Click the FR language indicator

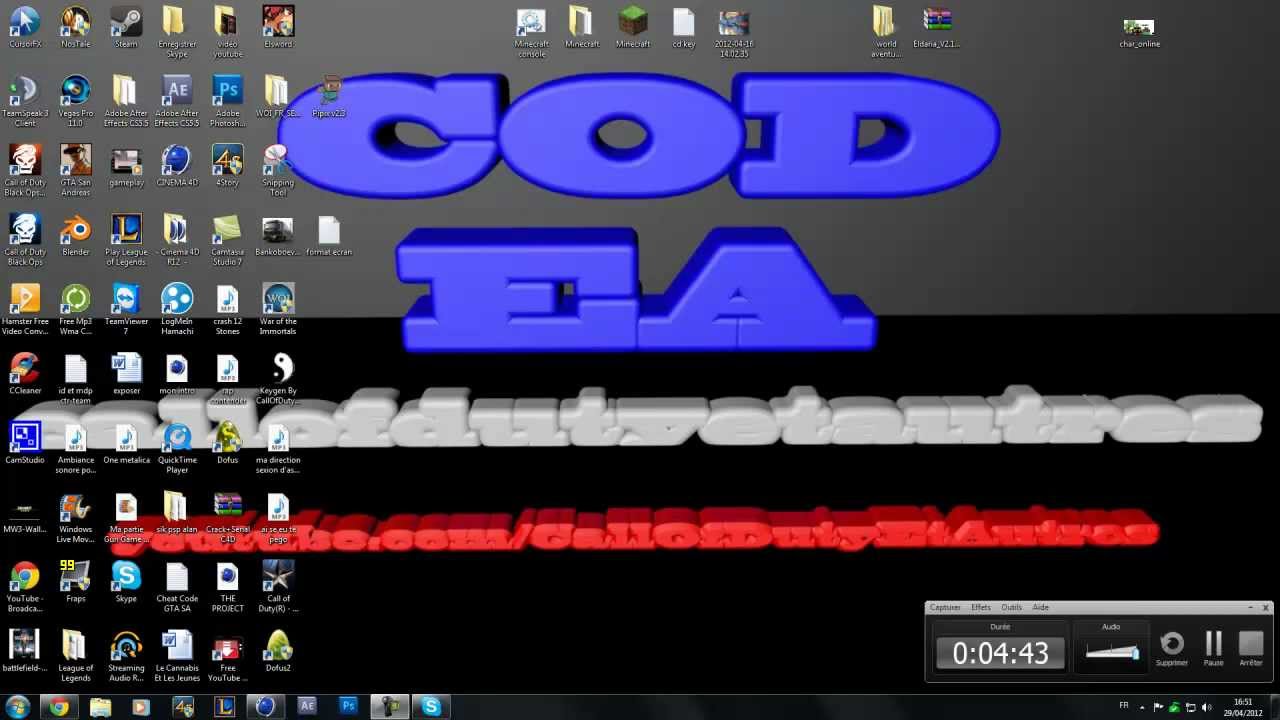[1124, 706]
